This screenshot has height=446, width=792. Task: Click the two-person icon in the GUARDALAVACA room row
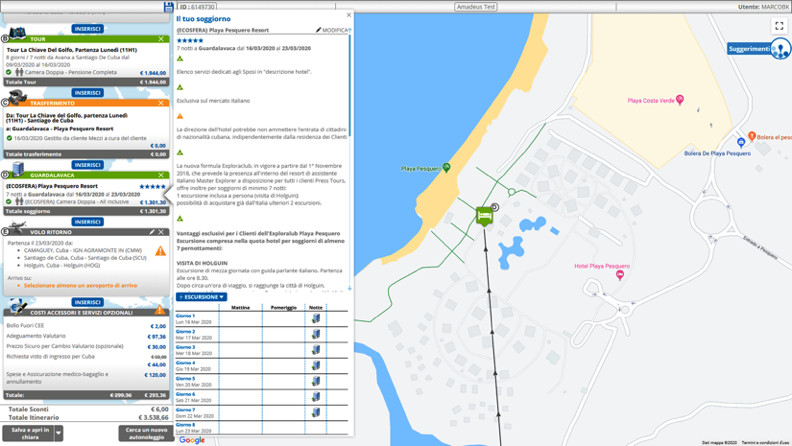coord(19,202)
